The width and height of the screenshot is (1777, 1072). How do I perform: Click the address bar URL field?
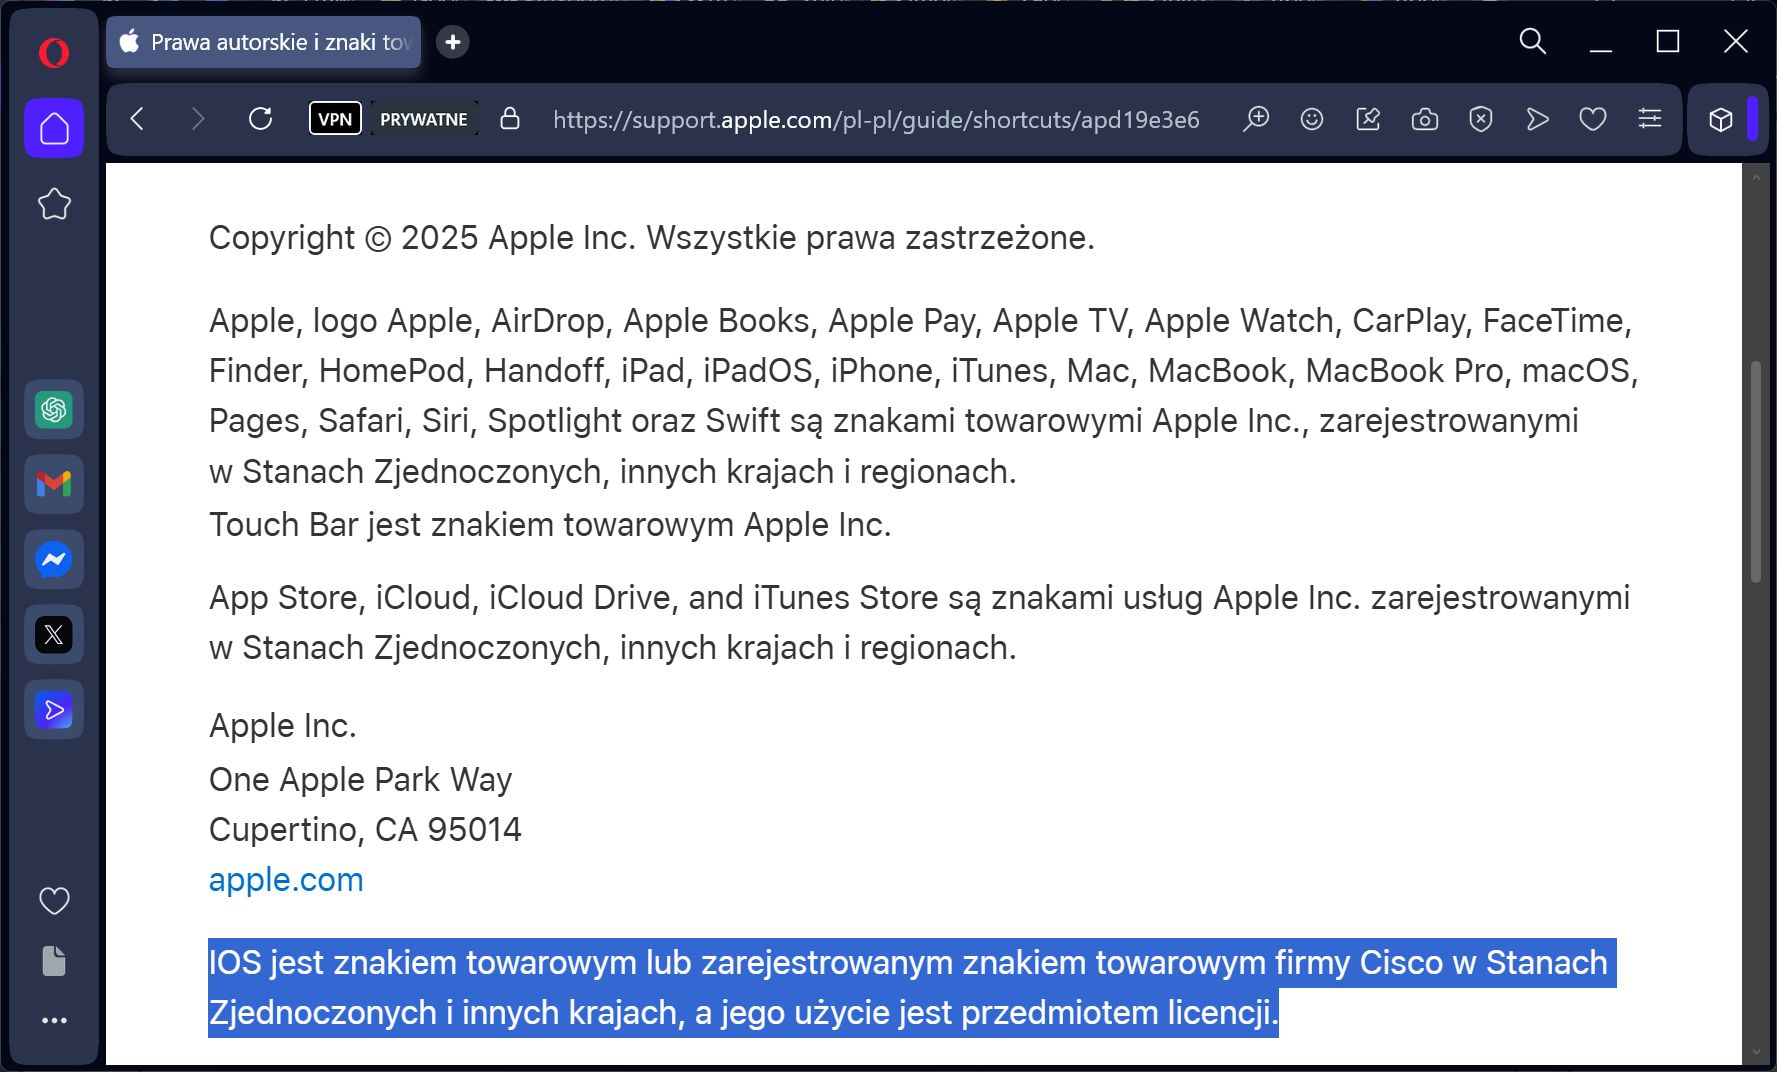click(876, 120)
